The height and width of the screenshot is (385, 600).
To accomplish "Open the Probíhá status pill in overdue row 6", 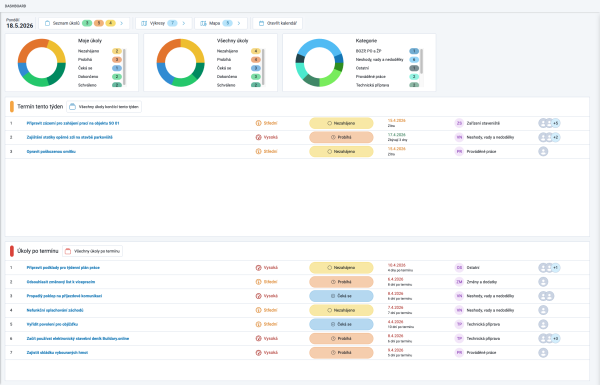I will coord(341,338).
